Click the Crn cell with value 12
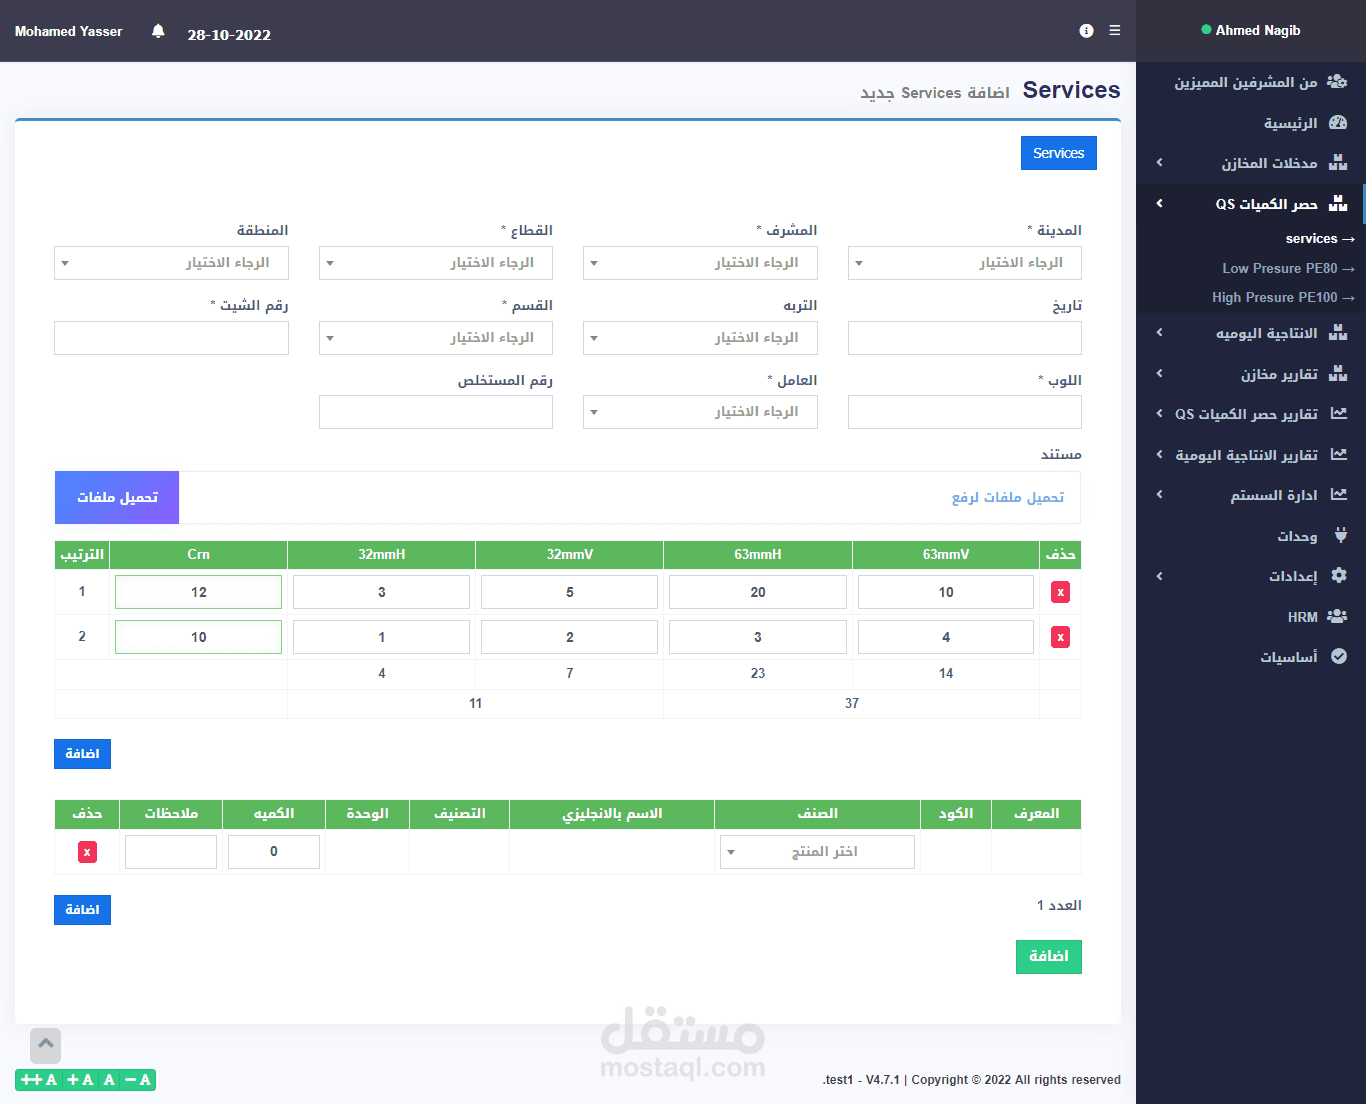 point(198,592)
